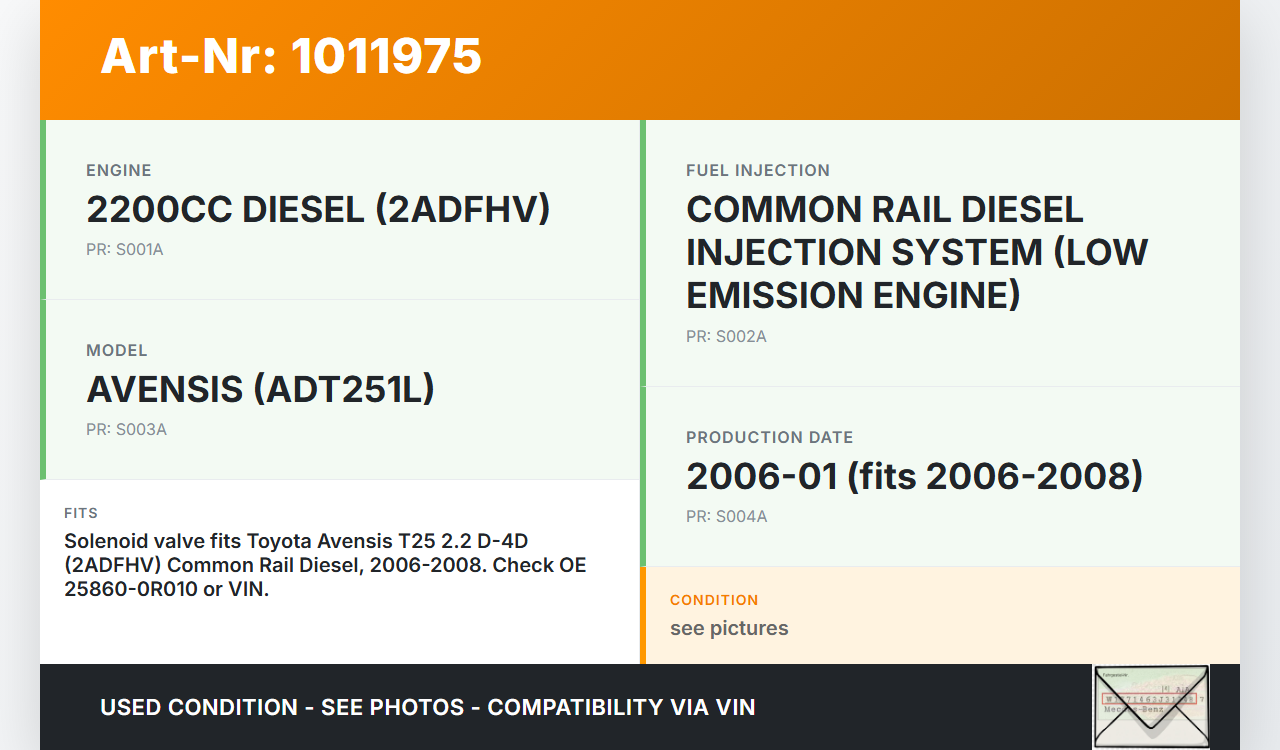Click the PR: S003A code
Image resolution: width=1280 pixels, height=750 pixels.
coord(126,430)
